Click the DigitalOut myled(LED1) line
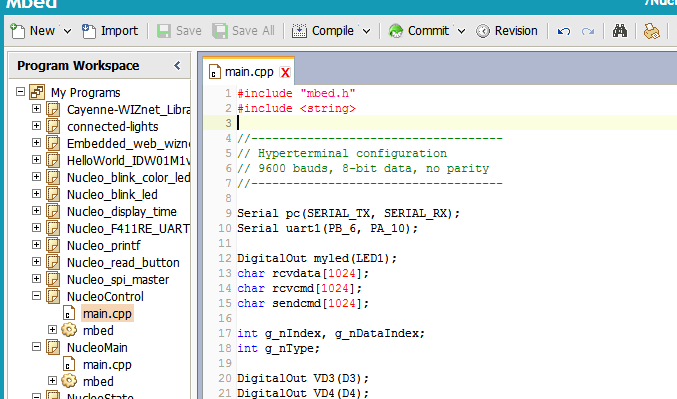Viewport: 677px width, 399px height. 317,258
